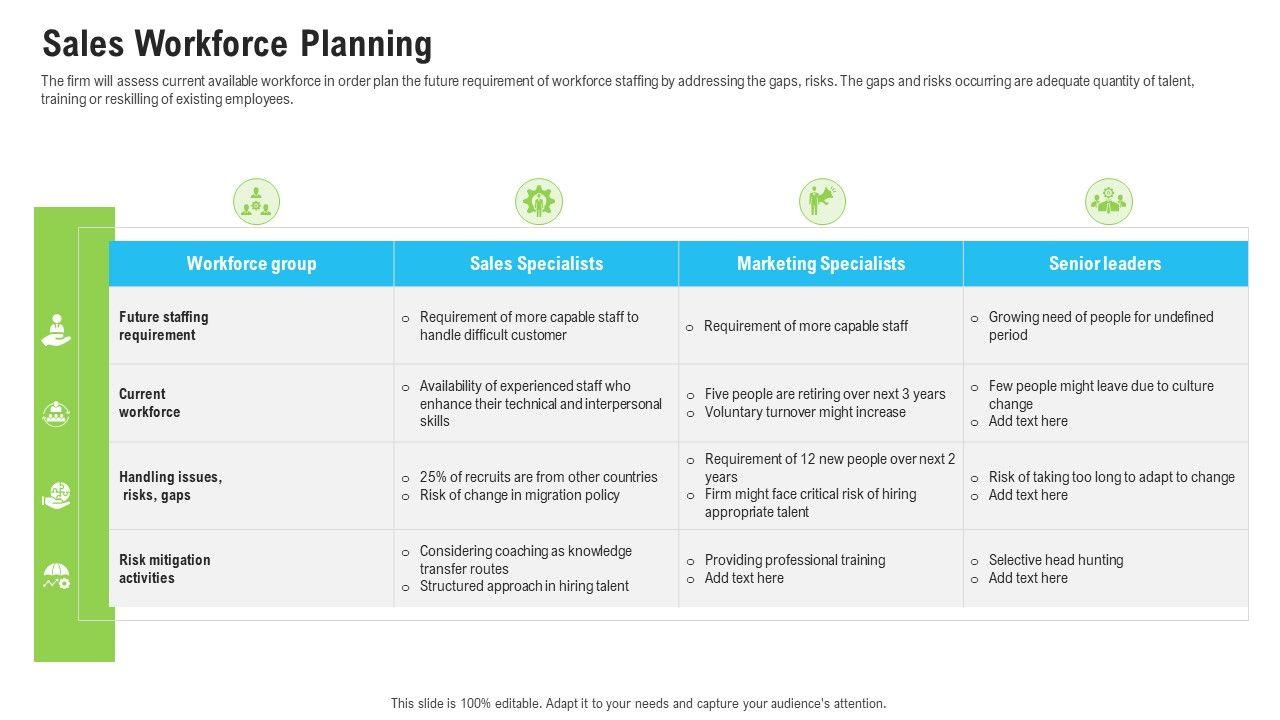
Task: Click the gear-person icon above Sales Specialists
Action: point(539,201)
